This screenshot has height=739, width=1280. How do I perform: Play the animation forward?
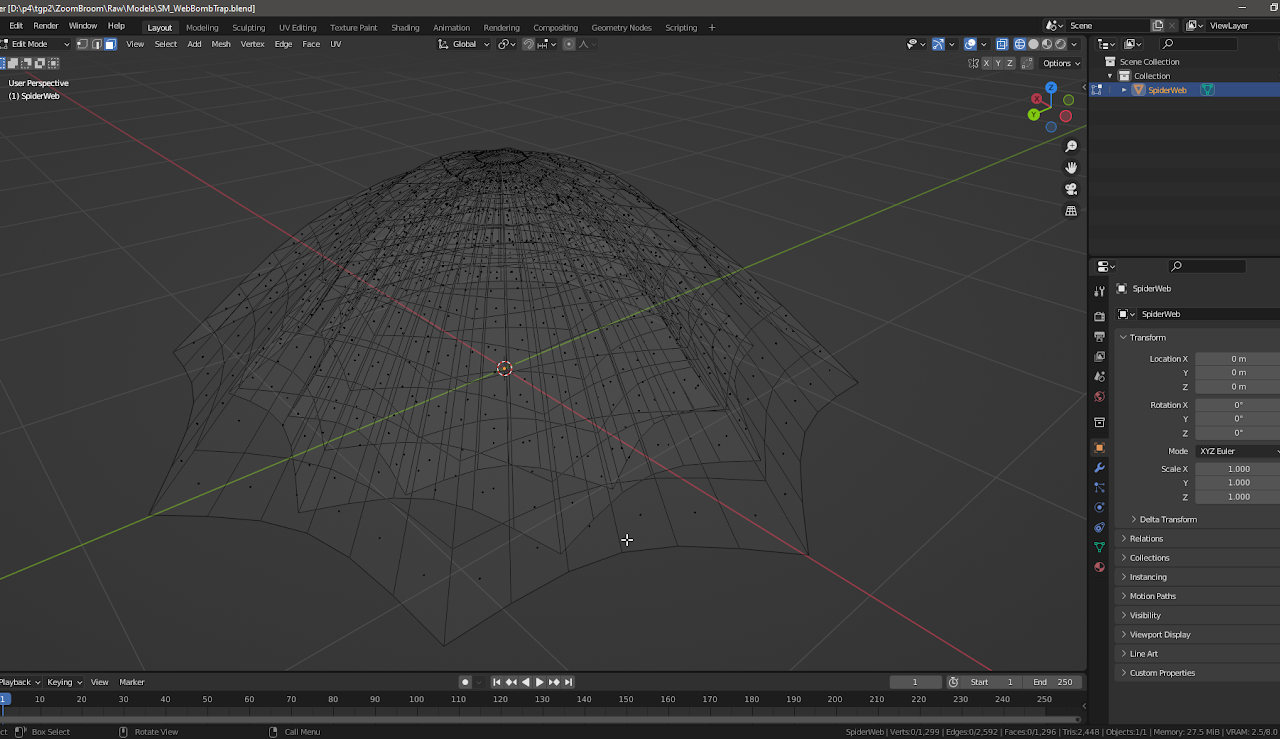(x=540, y=682)
